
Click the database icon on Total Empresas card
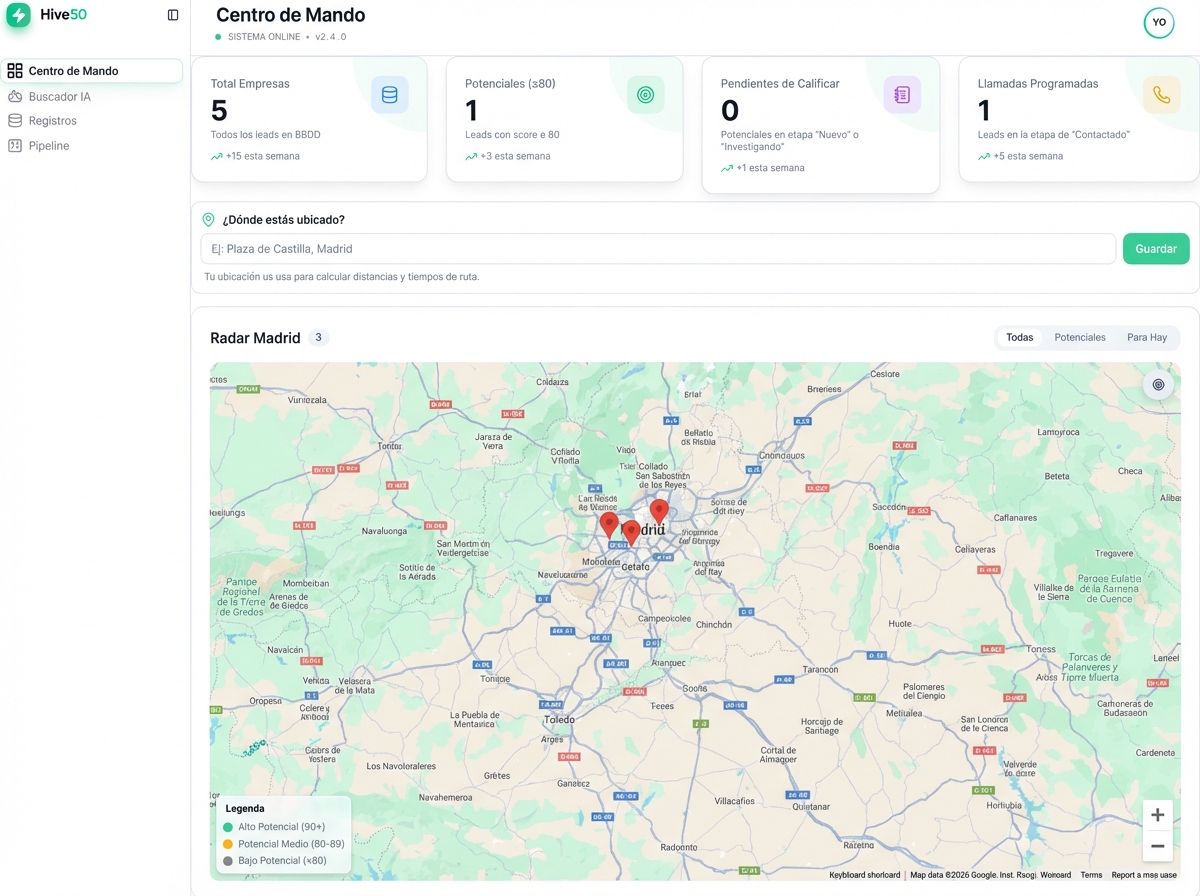coord(389,94)
